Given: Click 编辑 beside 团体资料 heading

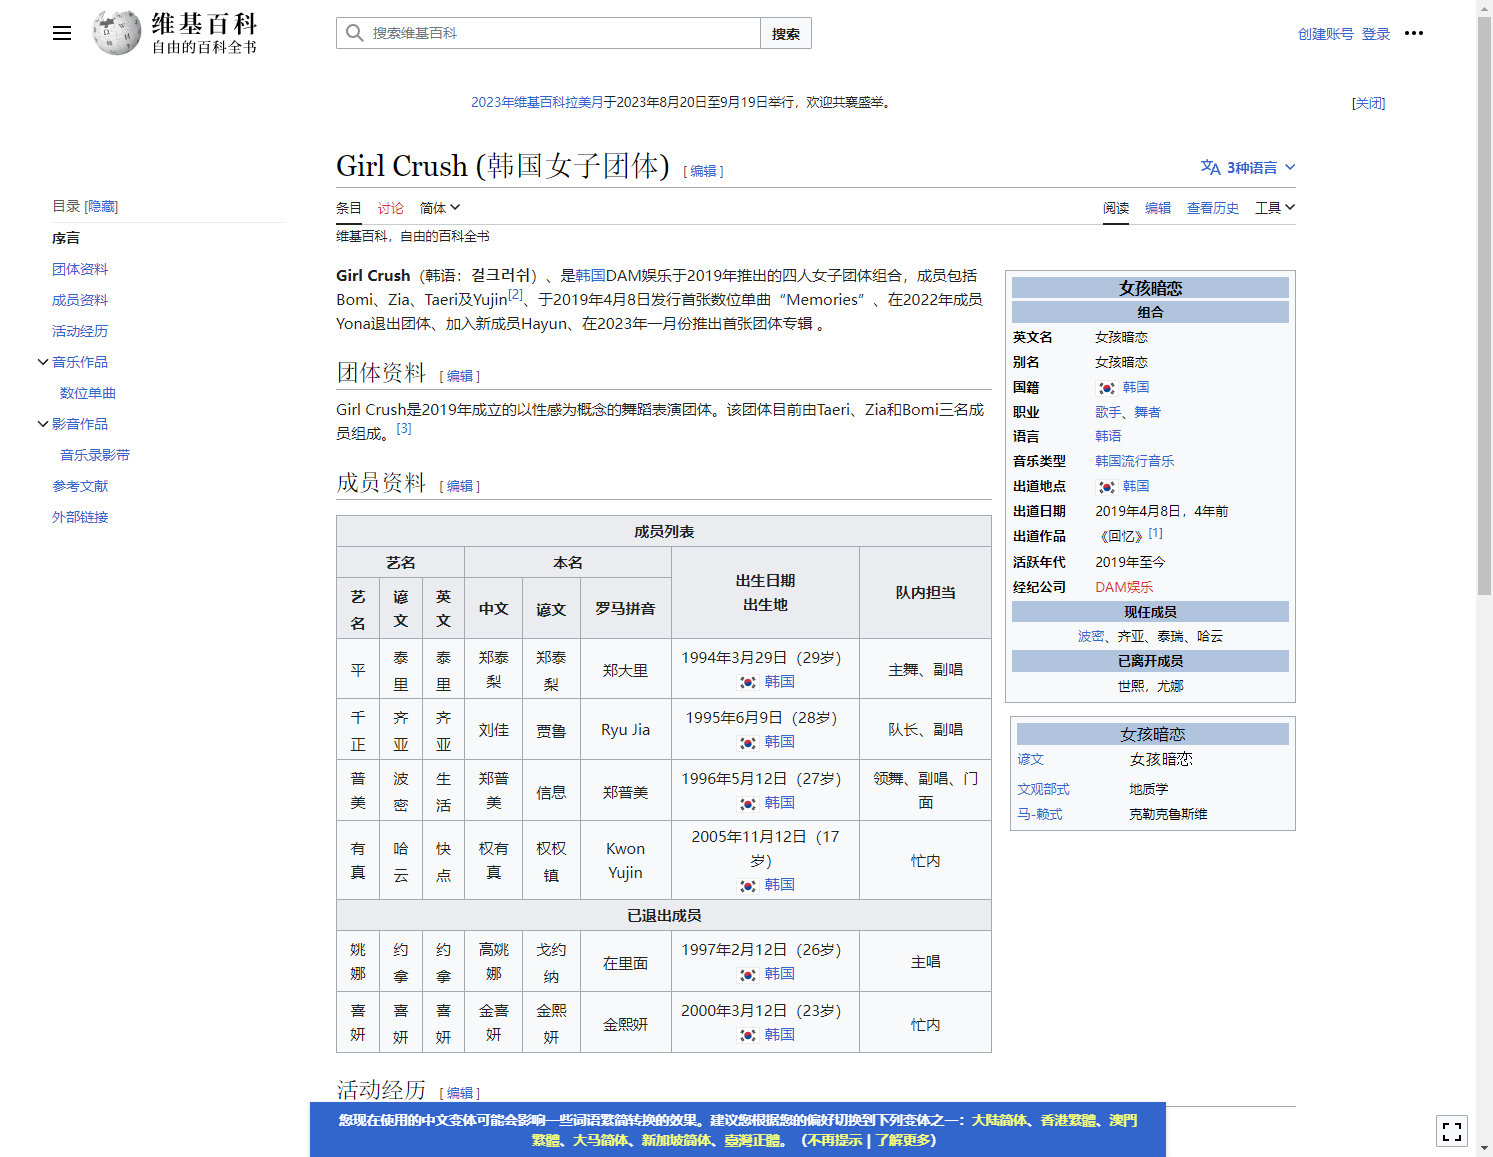Looking at the screenshot, I should pos(460,376).
